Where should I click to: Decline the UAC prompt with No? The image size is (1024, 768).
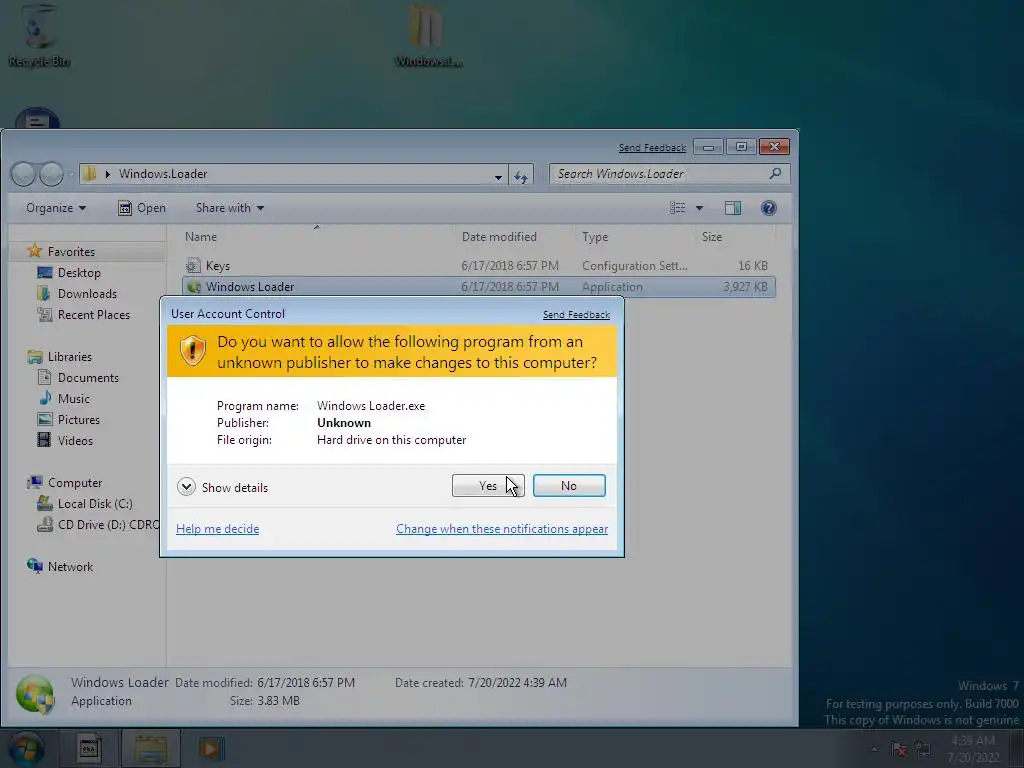[569, 485]
